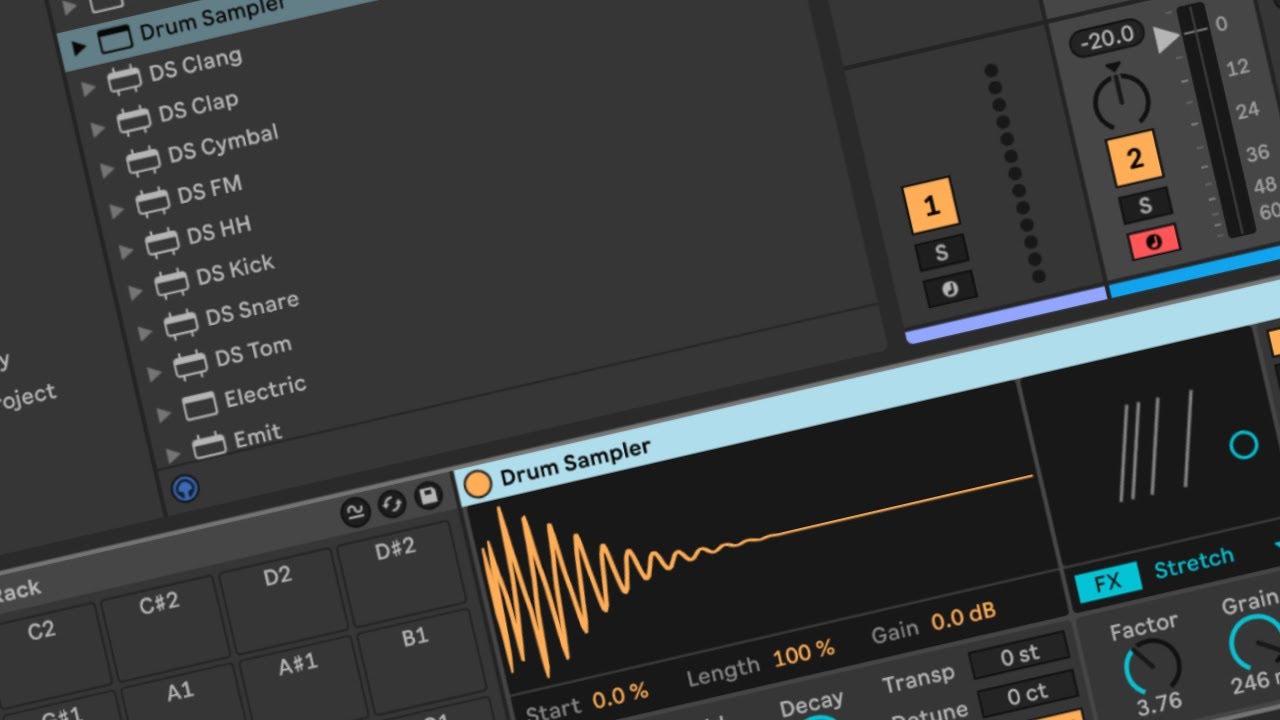This screenshot has width=1280, height=720.
Task: Click the Factor knob
Action: click(x=1153, y=667)
